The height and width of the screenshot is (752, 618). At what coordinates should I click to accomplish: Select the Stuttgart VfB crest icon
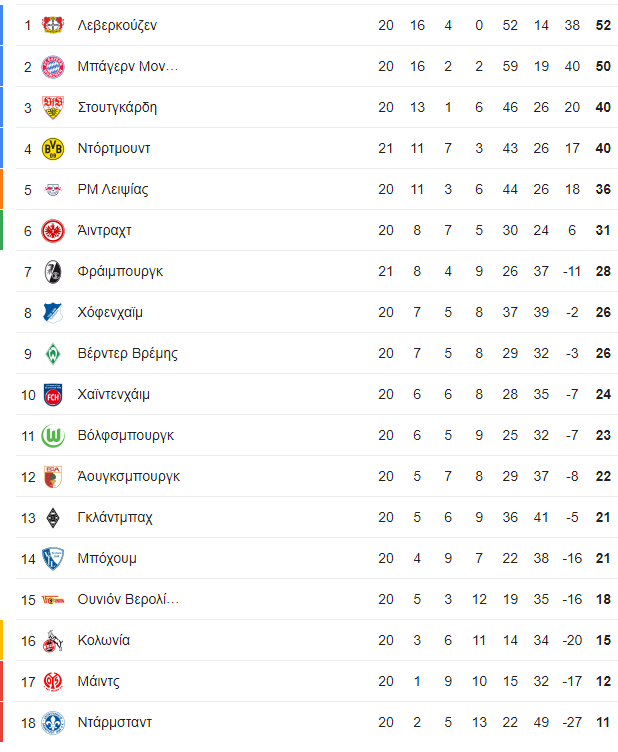53,107
